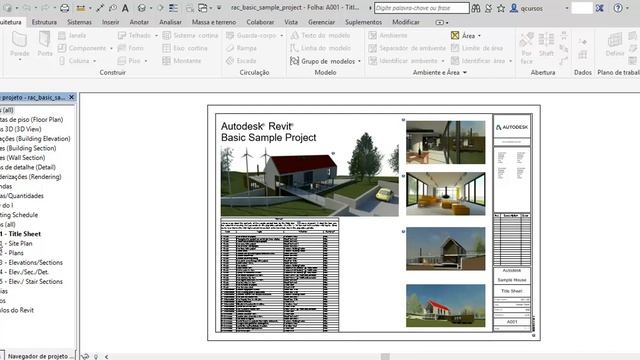Click the Área tool icon
This screenshot has width=640, height=360.
(x=455, y=36)
